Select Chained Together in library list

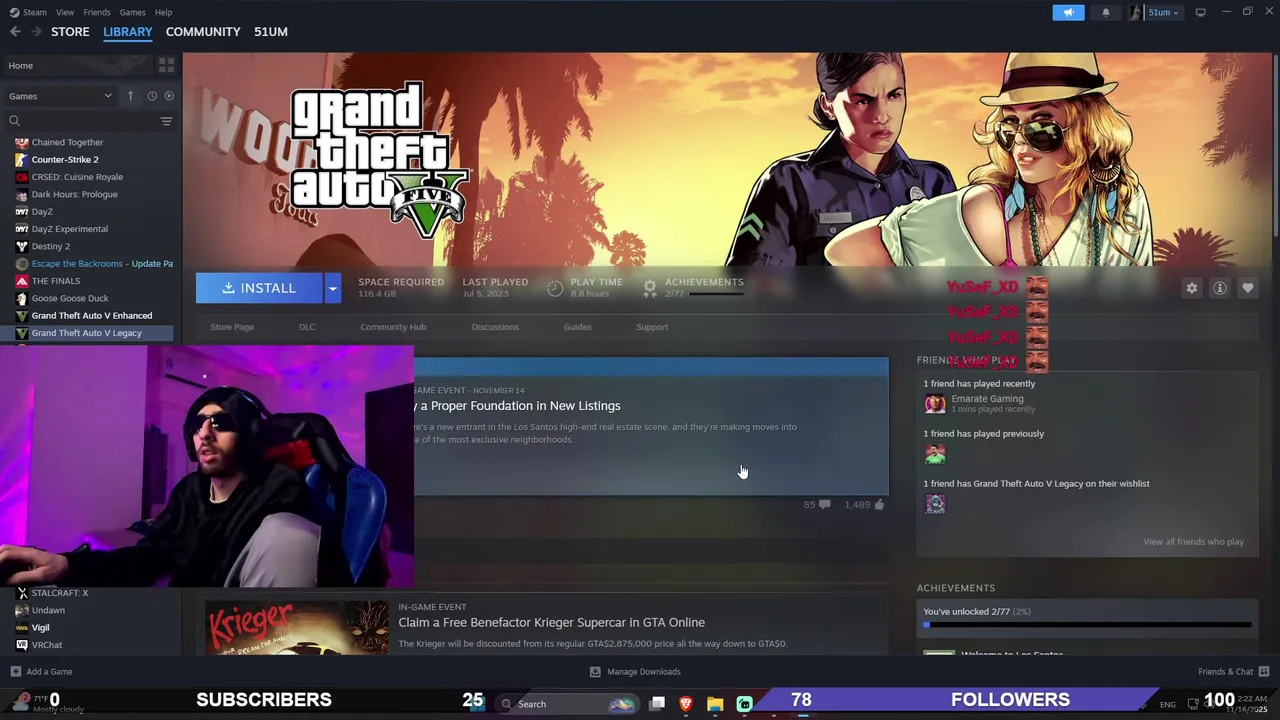[67, 142]
